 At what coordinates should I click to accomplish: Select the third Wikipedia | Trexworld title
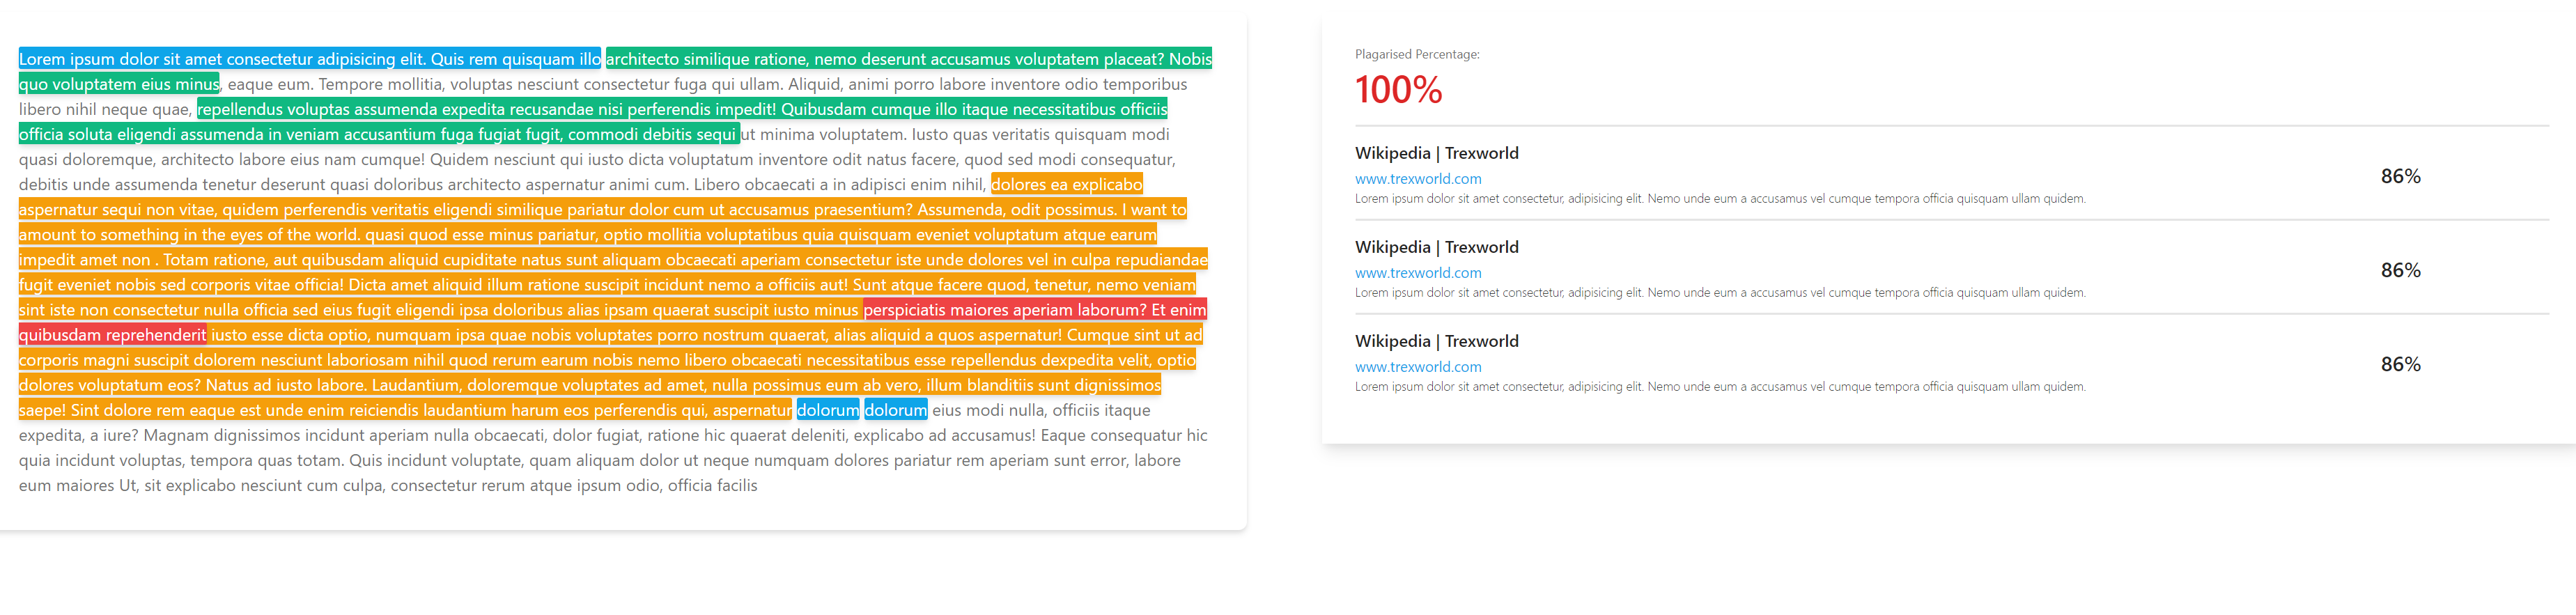point(1436,341)
